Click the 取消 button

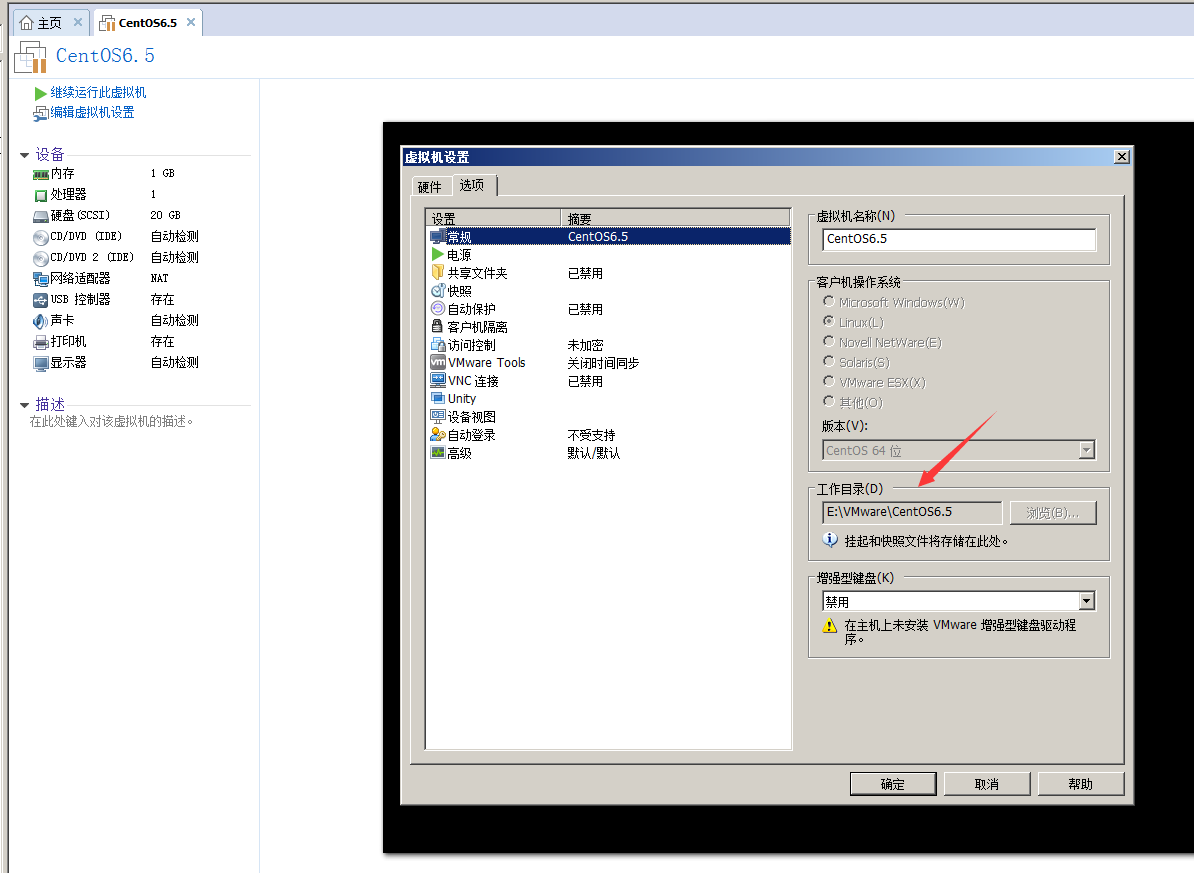[x=987, y=784]
